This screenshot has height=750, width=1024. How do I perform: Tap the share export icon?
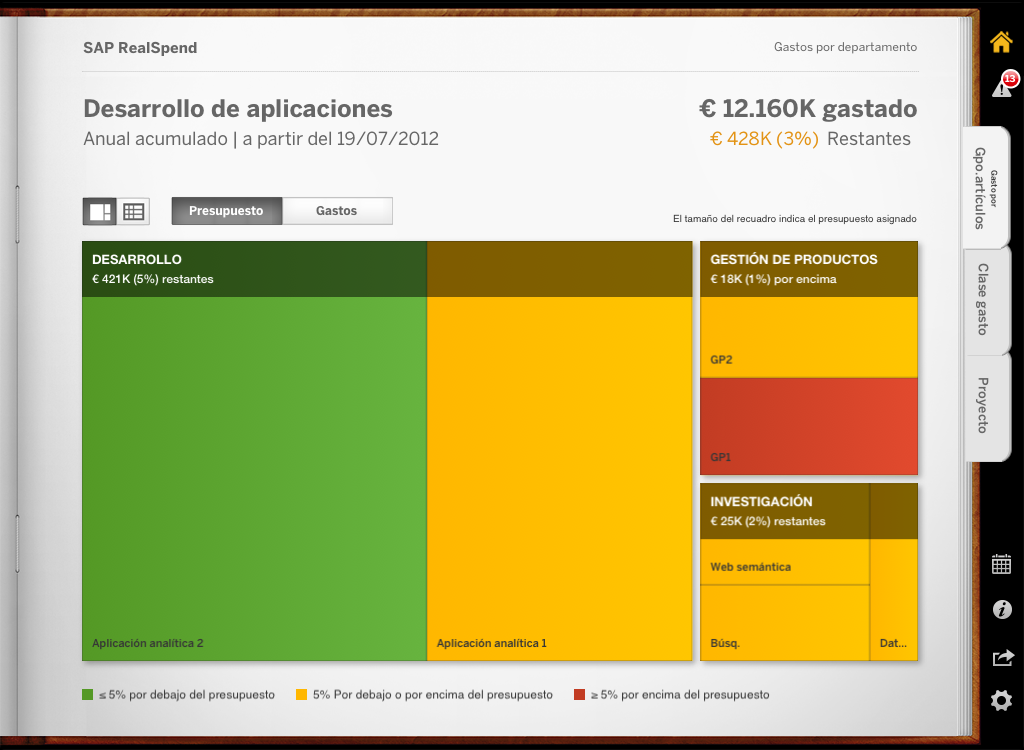click(1001, 657)
